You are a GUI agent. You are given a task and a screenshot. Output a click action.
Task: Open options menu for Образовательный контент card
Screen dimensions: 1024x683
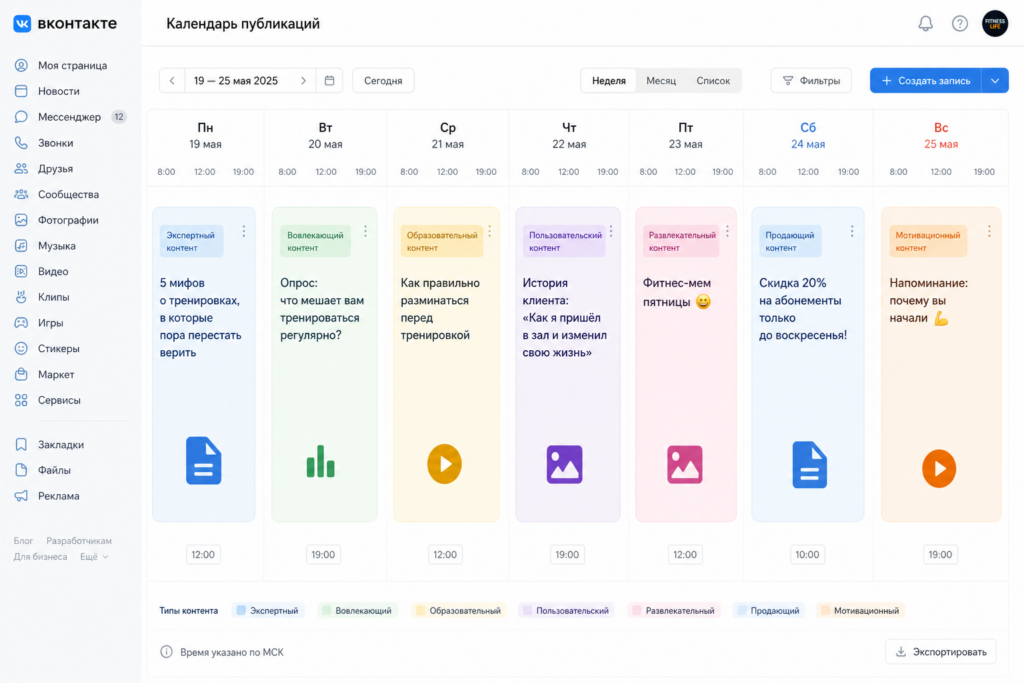[x=489, y=231]
